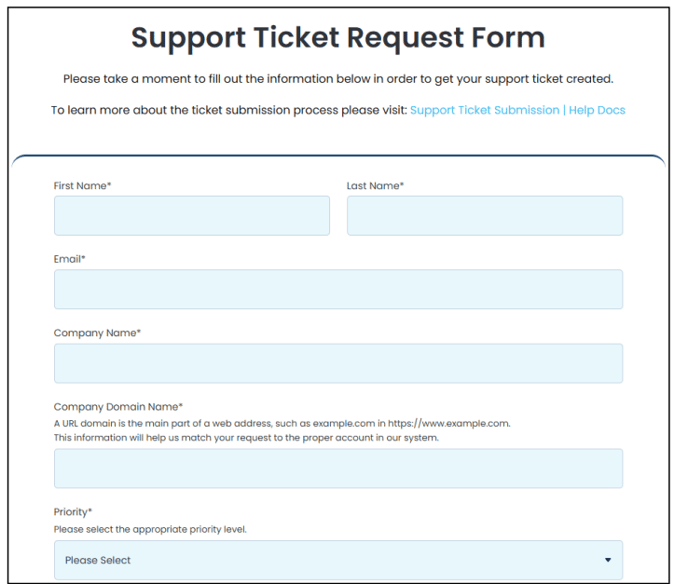Viewport: 688px width, 584px height.
Task: Focus the Last Name text box
Action: pyautogui.click(x=485, y=216)
